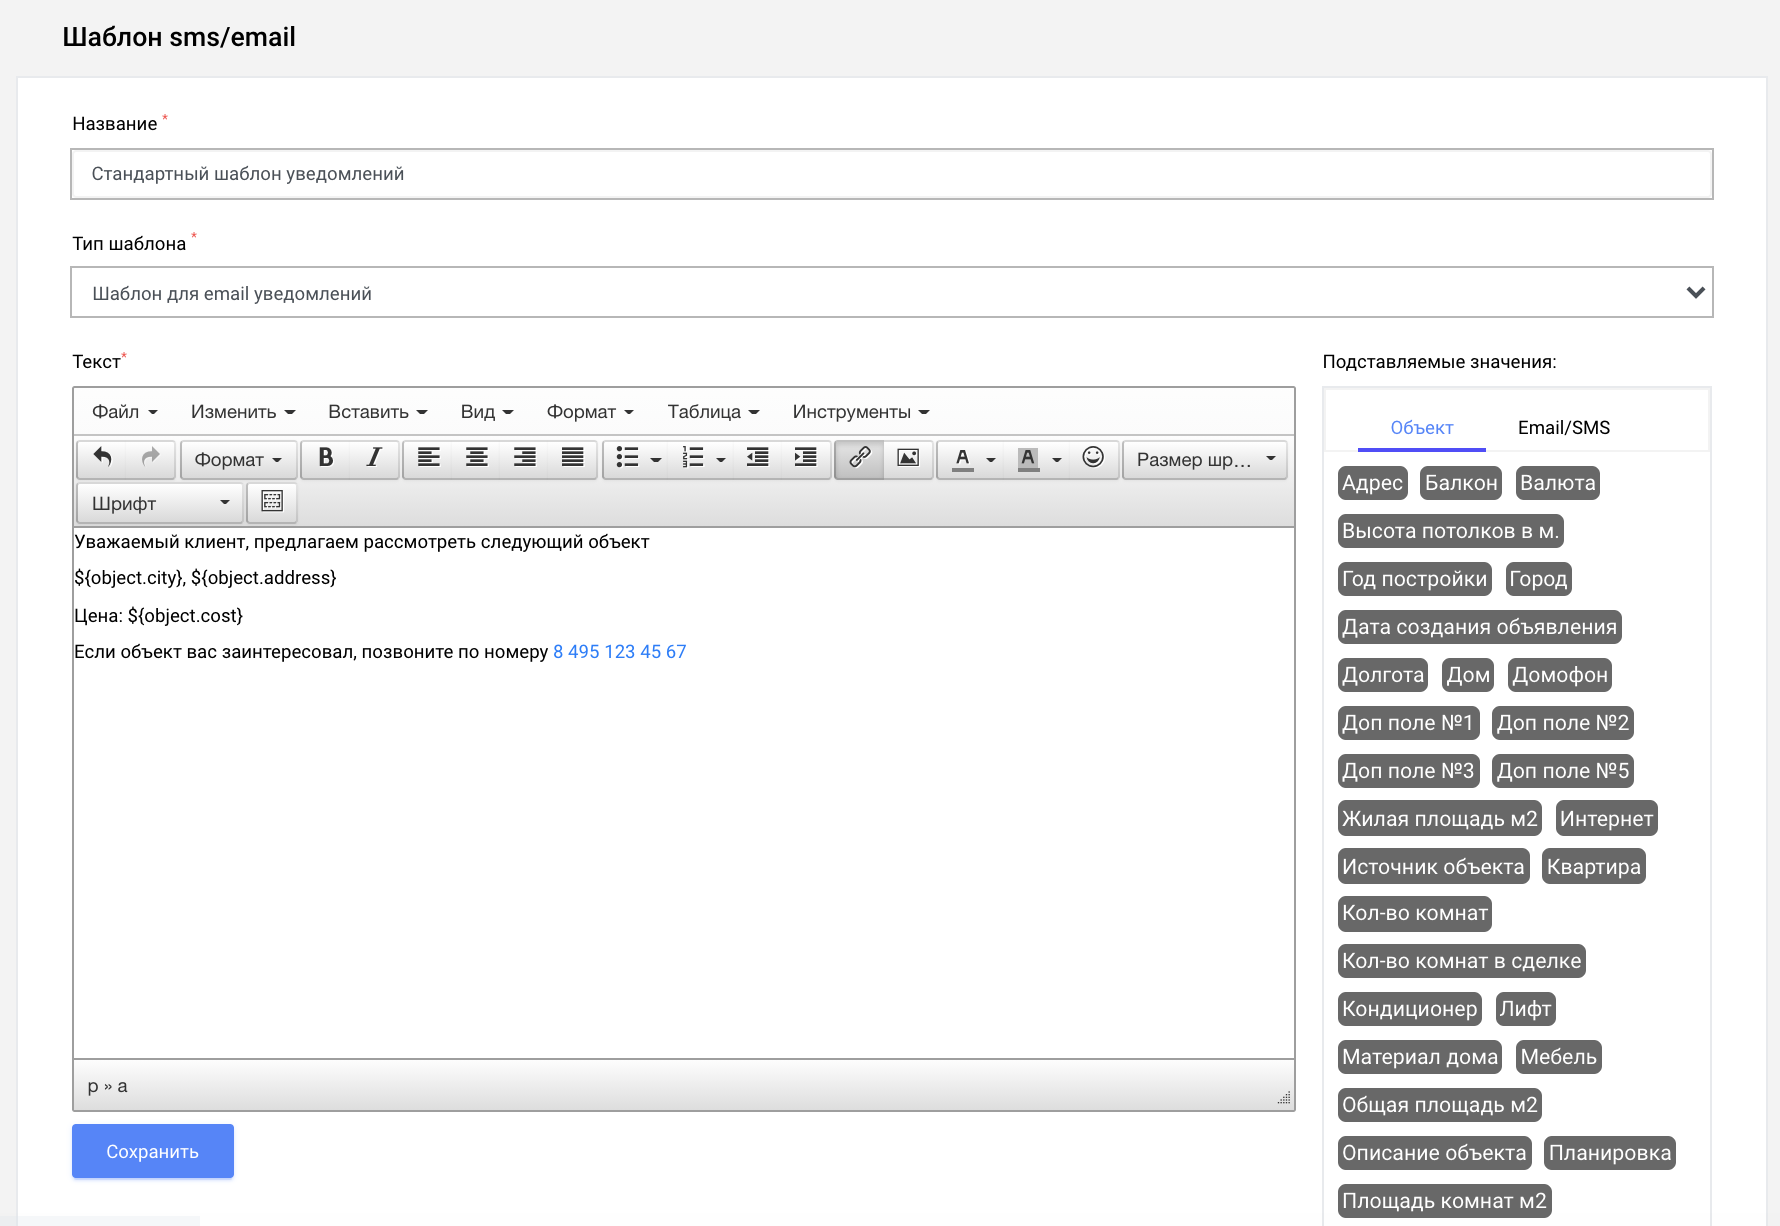The height and width of the screenshot is (1226, 1780).
Task: Toggle italic formatting
Action: [373, 459]
